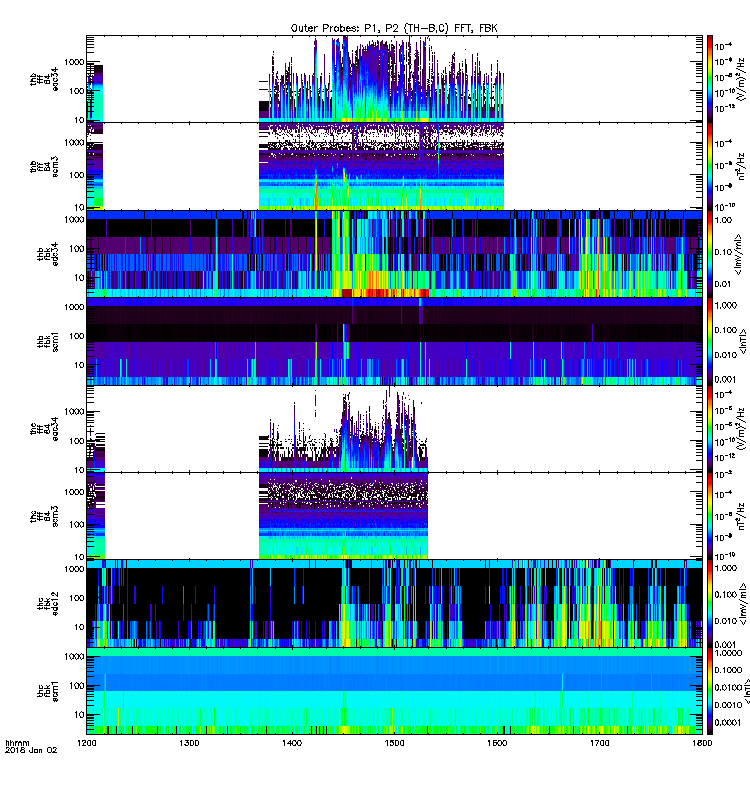The height and width of the screenshot is (800, 750).
Task: Click the 'hhmm' time format label
Action: click(x=17, y=743)
